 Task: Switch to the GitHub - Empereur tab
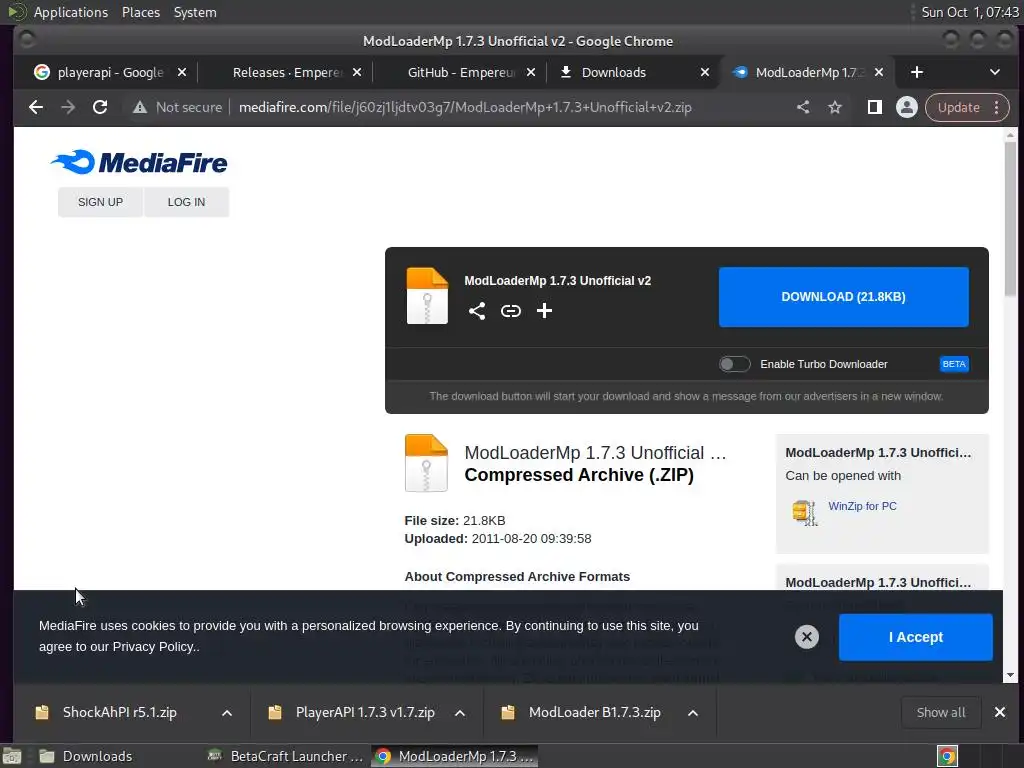click(x=459, y=72)
